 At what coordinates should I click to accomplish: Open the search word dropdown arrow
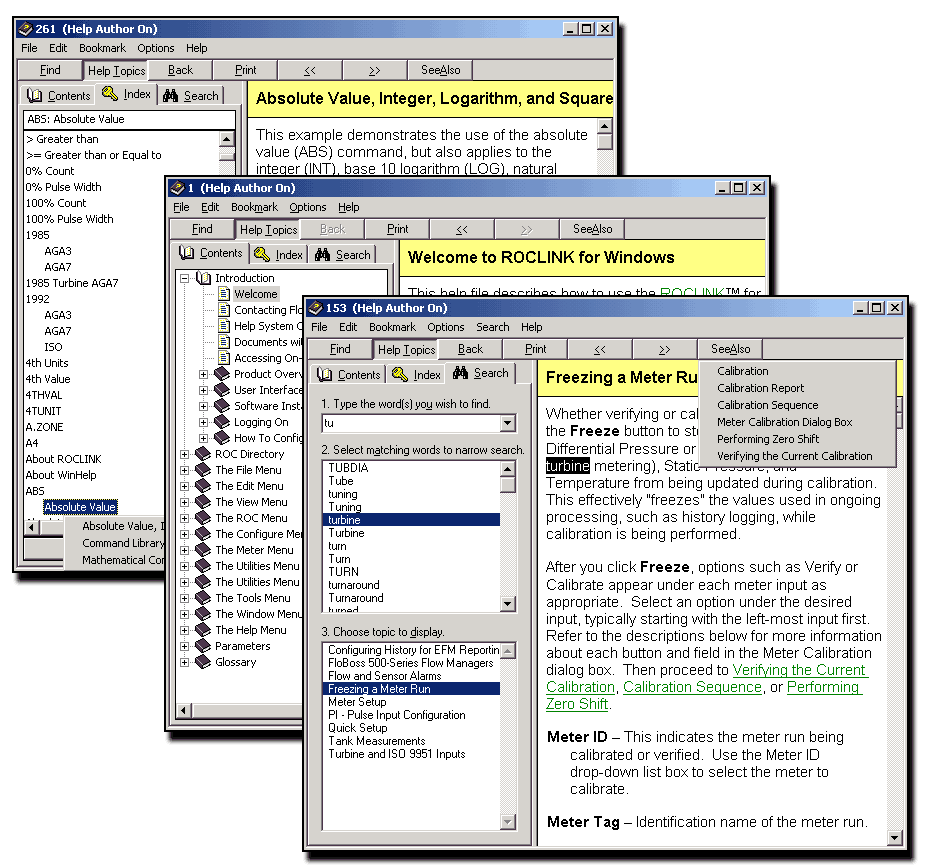507,423
